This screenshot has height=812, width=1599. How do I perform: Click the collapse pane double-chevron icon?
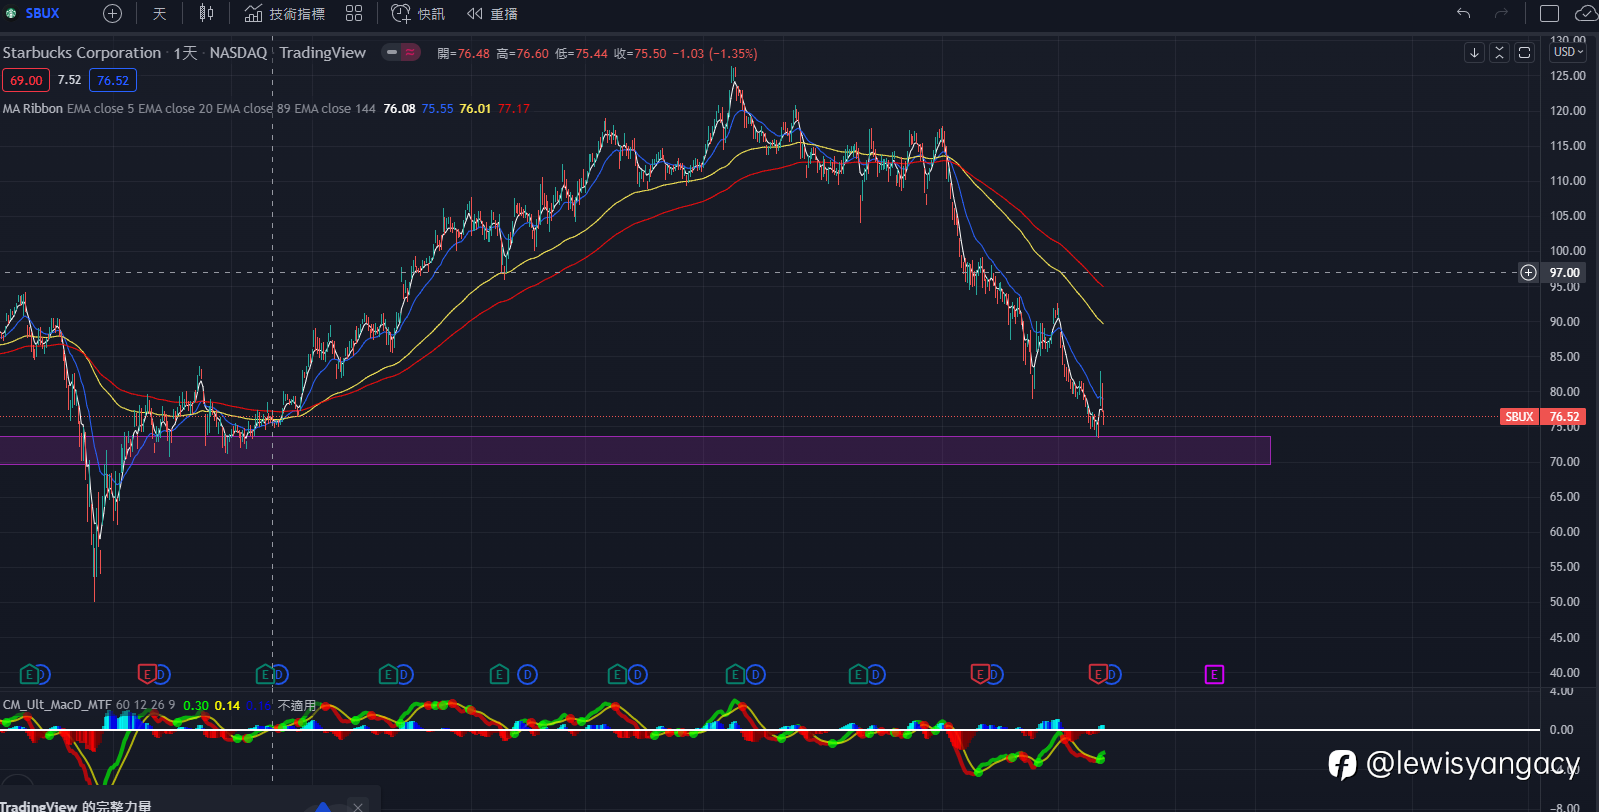tap(1499, 53)
